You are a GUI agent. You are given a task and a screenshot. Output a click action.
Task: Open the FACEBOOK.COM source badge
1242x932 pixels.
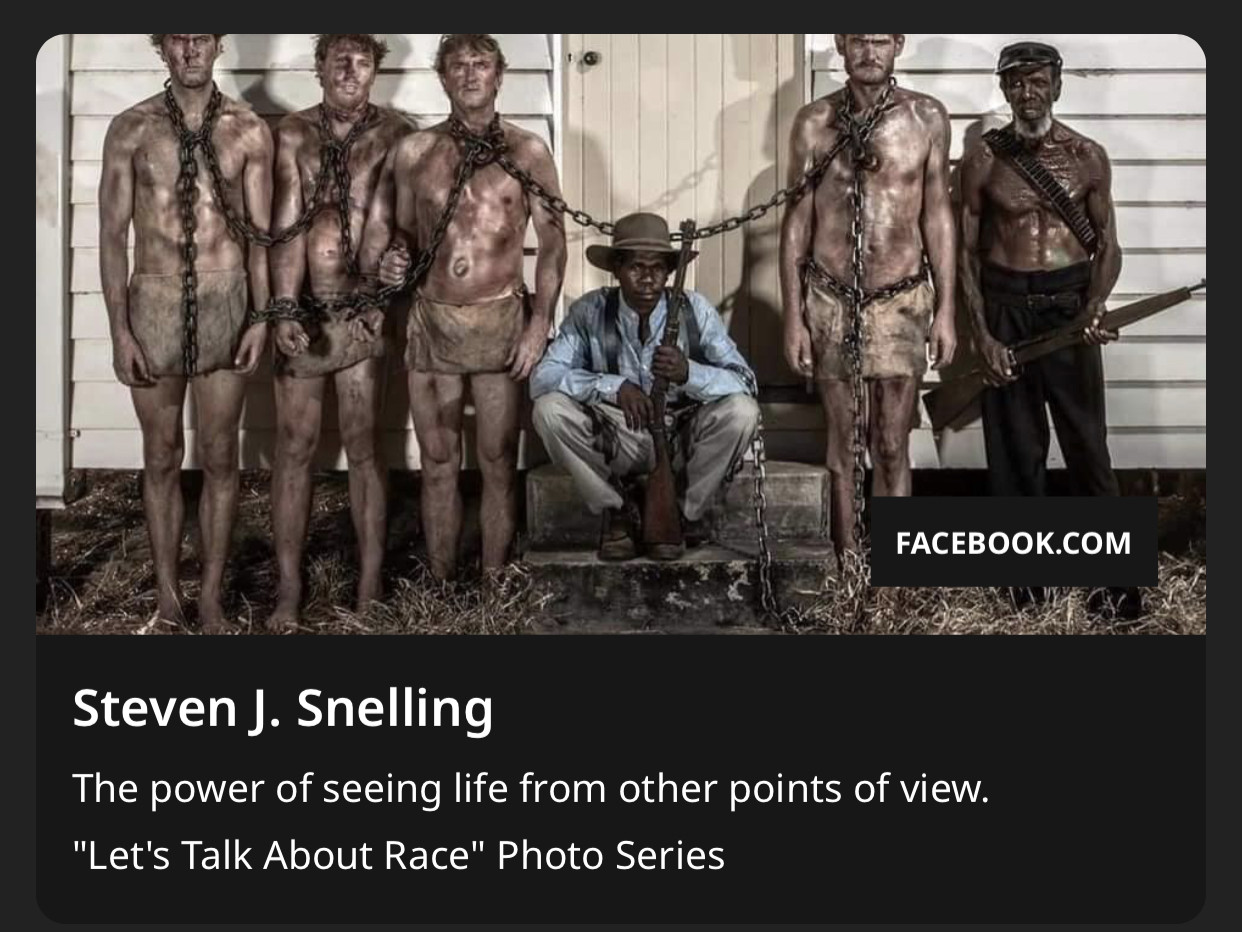click(1014, 542)
